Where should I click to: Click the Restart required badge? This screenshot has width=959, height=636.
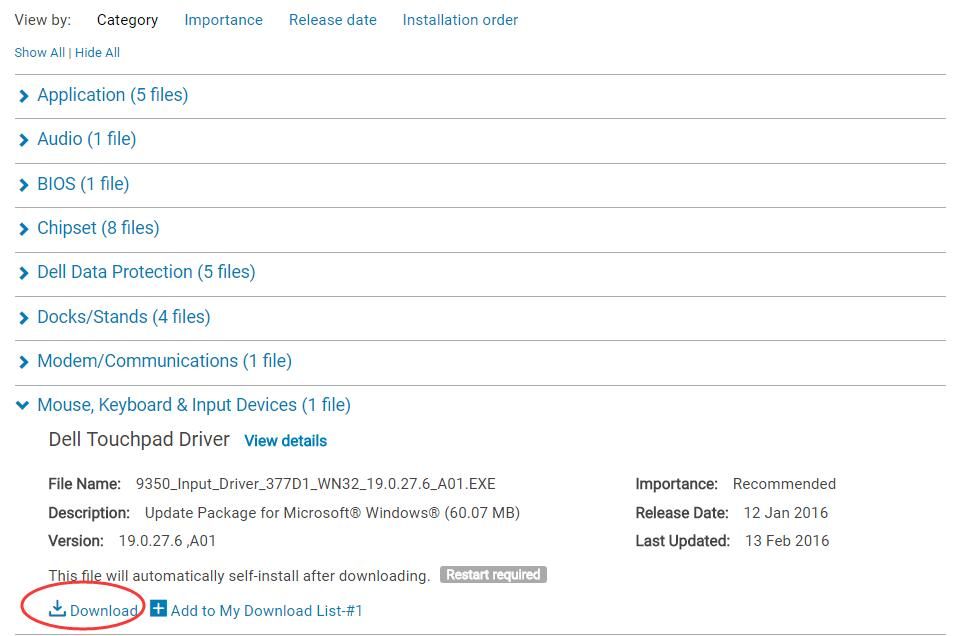click(x=493, y=575)
